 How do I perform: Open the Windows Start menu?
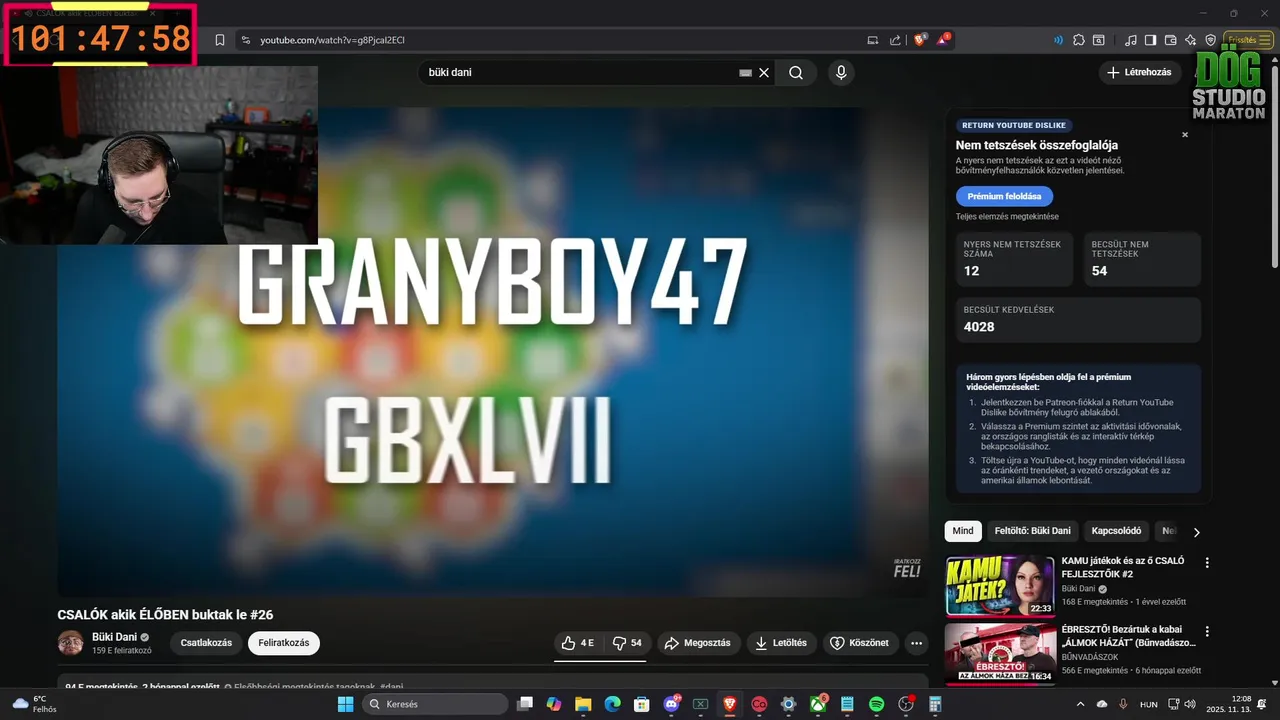(x=345, y=704)
